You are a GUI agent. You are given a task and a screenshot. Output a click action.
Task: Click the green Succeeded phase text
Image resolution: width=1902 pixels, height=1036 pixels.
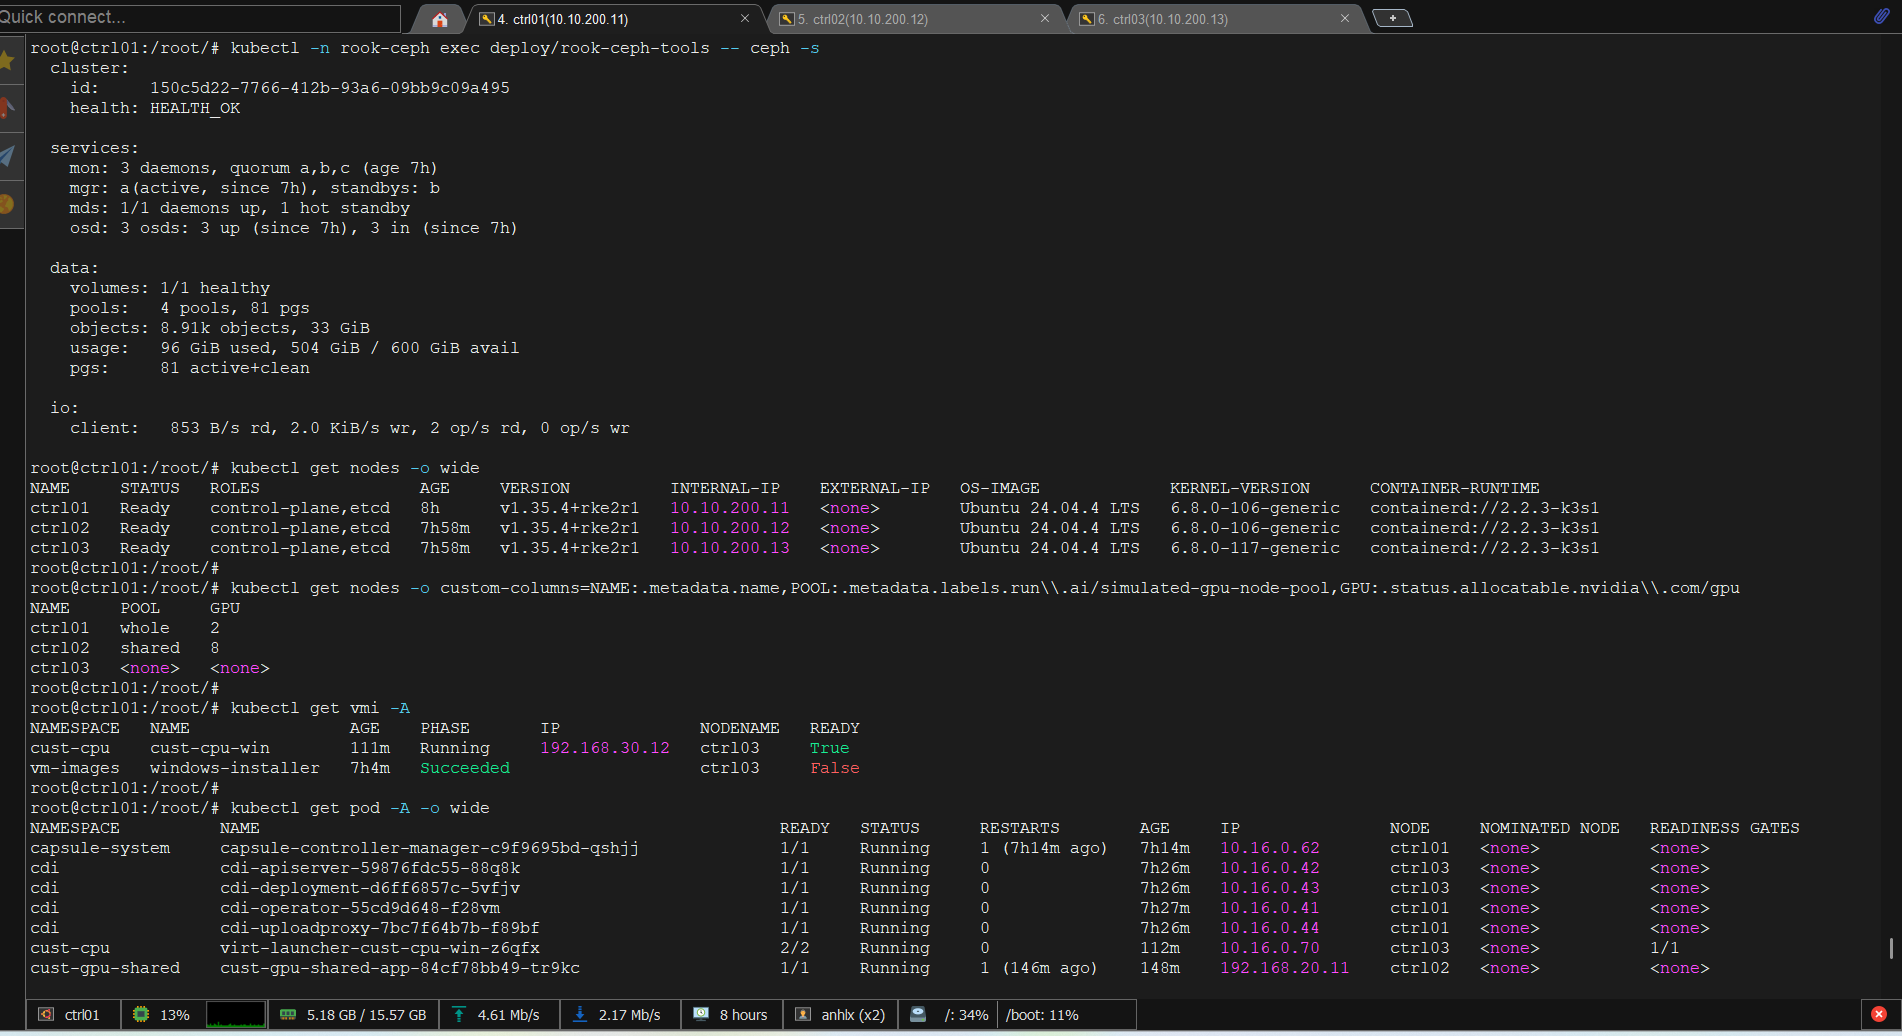tap(465, 768)
